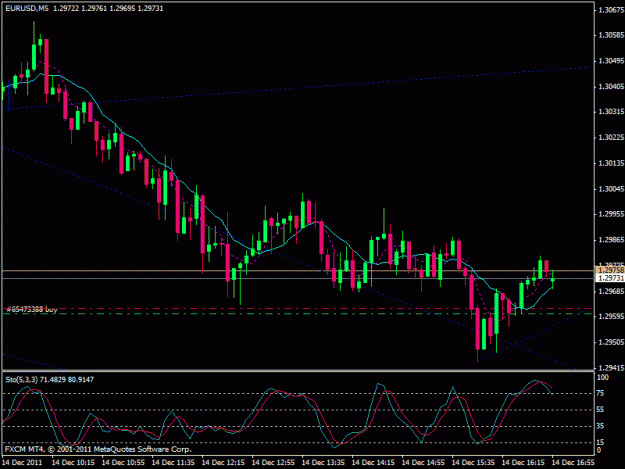Click the 1.29595 price axis label
Viewport: 625px width, 469px height.
click(611, 316)
